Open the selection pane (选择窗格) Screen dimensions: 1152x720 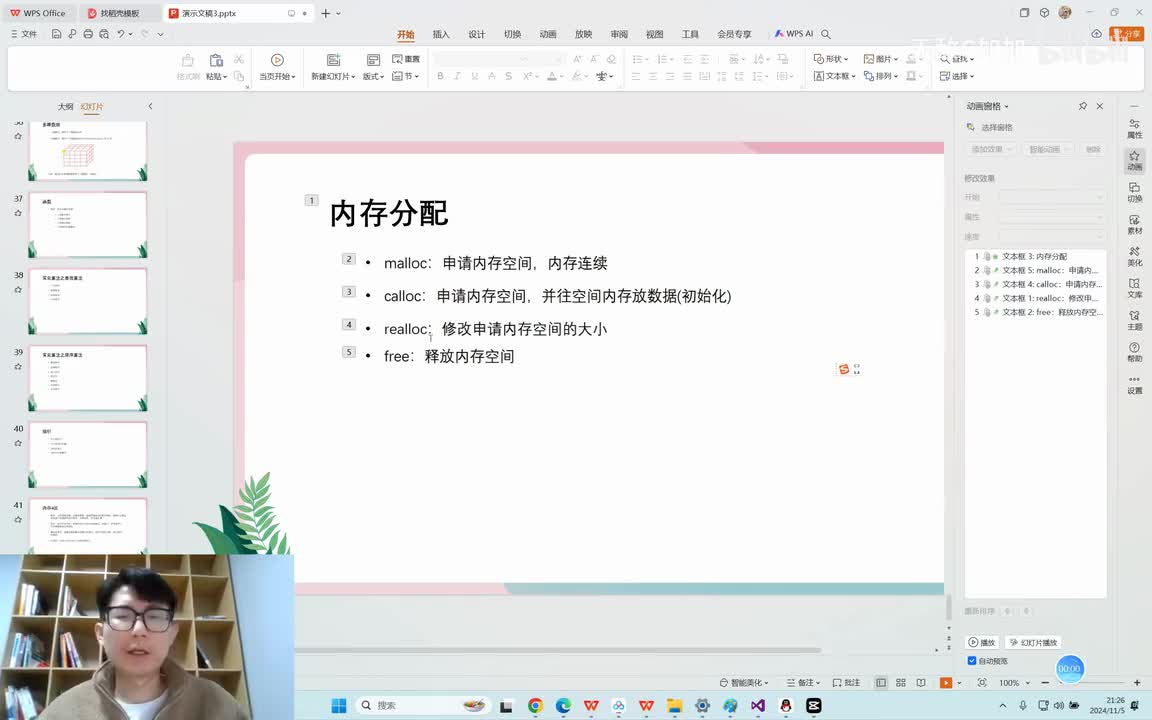pyautogui.click(x=990, y=127)
